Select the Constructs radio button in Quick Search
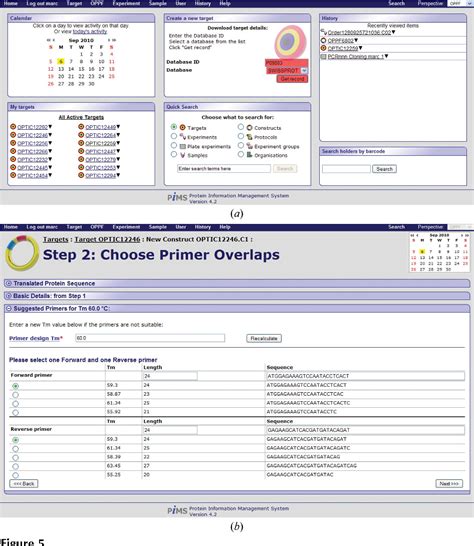The width and height of the screenshot is (474, 546). pyautogui.click(x=241, y=127)
